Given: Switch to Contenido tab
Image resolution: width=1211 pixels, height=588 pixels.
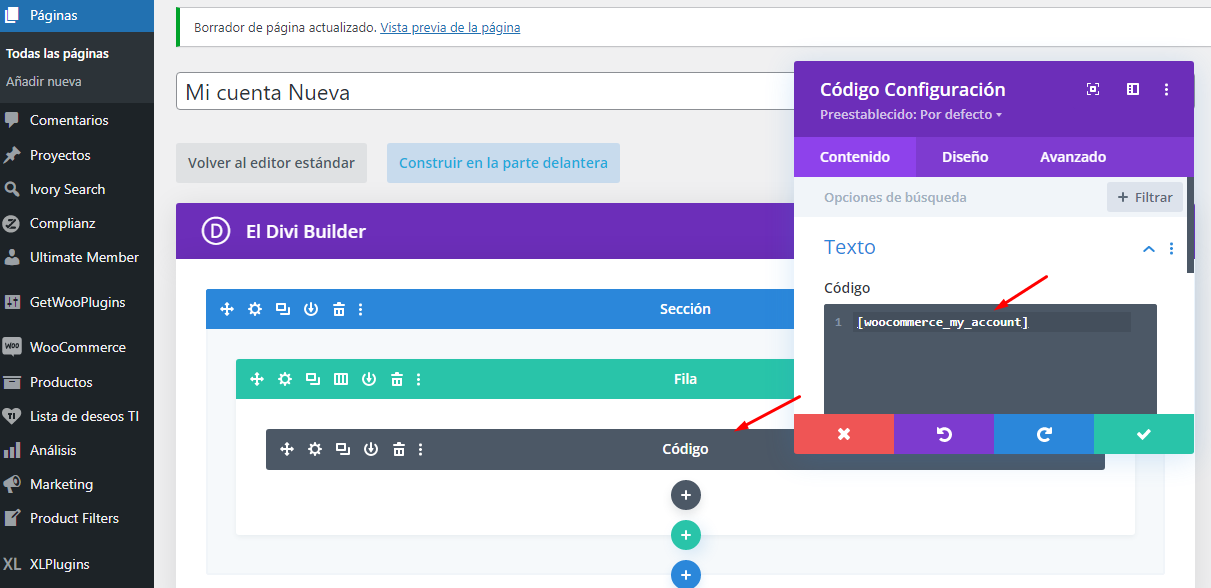Looking at the screenshot, I should pos(855,157).
